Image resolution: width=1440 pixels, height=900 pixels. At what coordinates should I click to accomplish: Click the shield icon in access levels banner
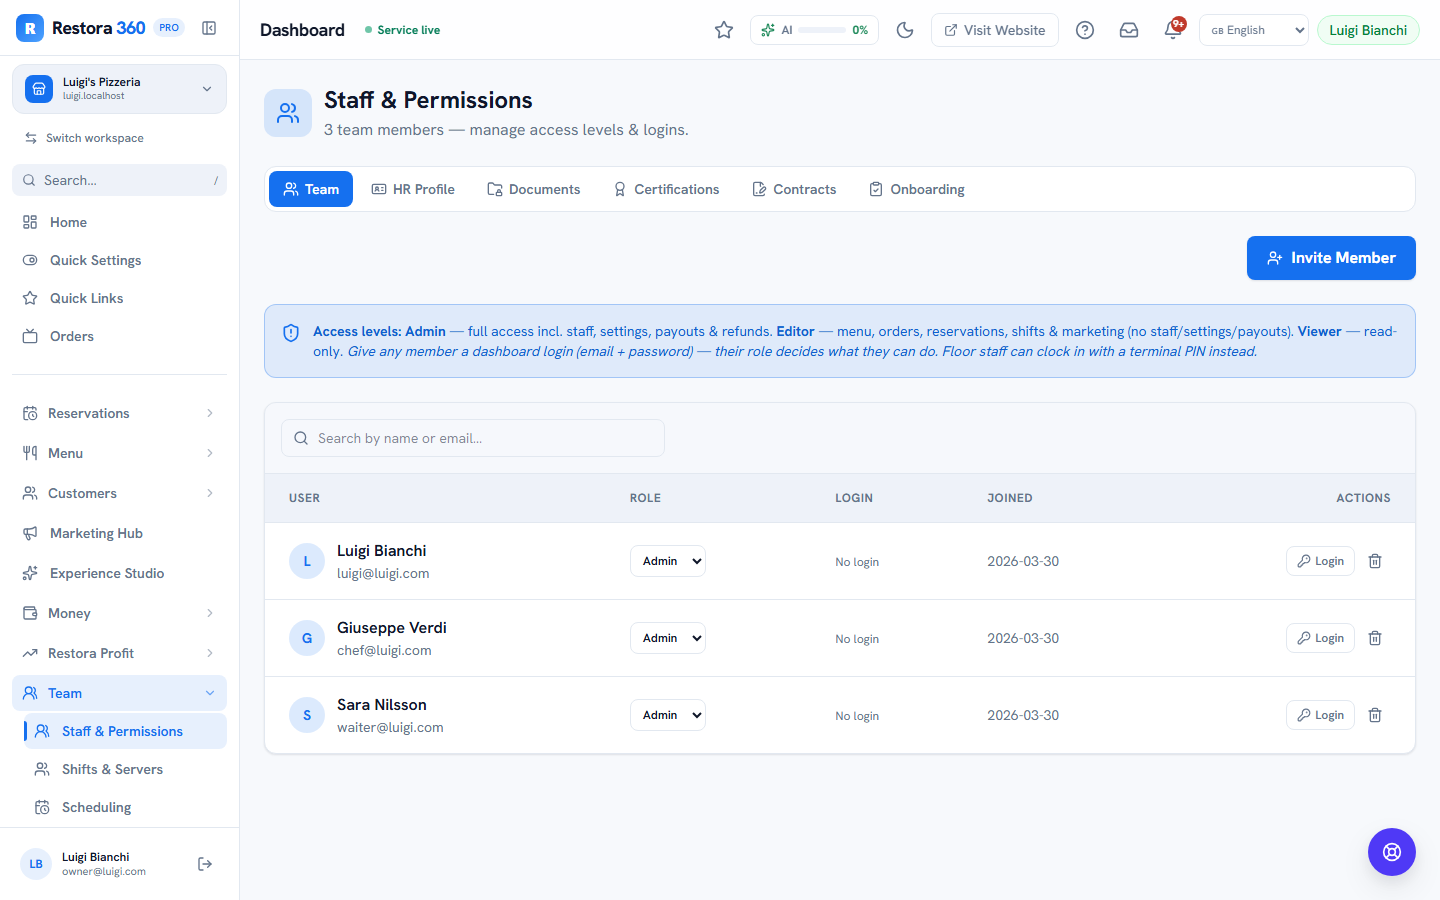(x=291, y=333)
